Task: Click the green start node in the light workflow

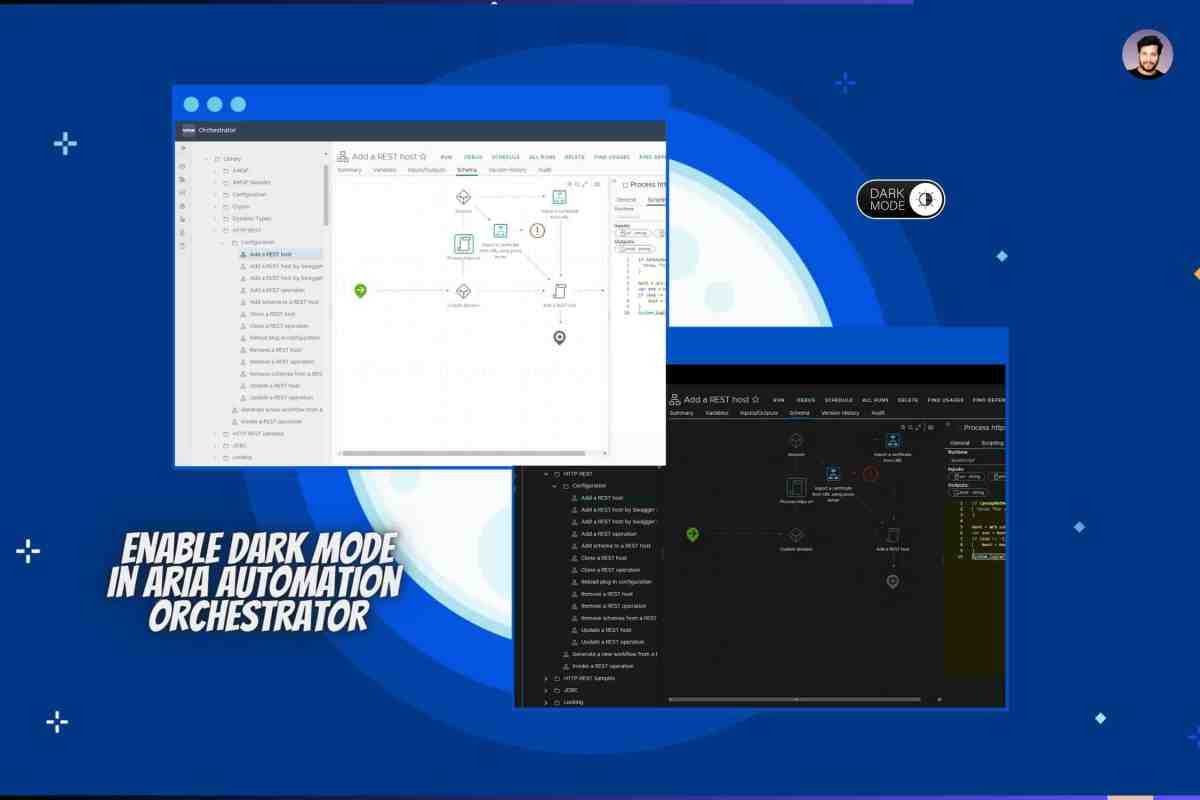Action: (x=360, y=290)
